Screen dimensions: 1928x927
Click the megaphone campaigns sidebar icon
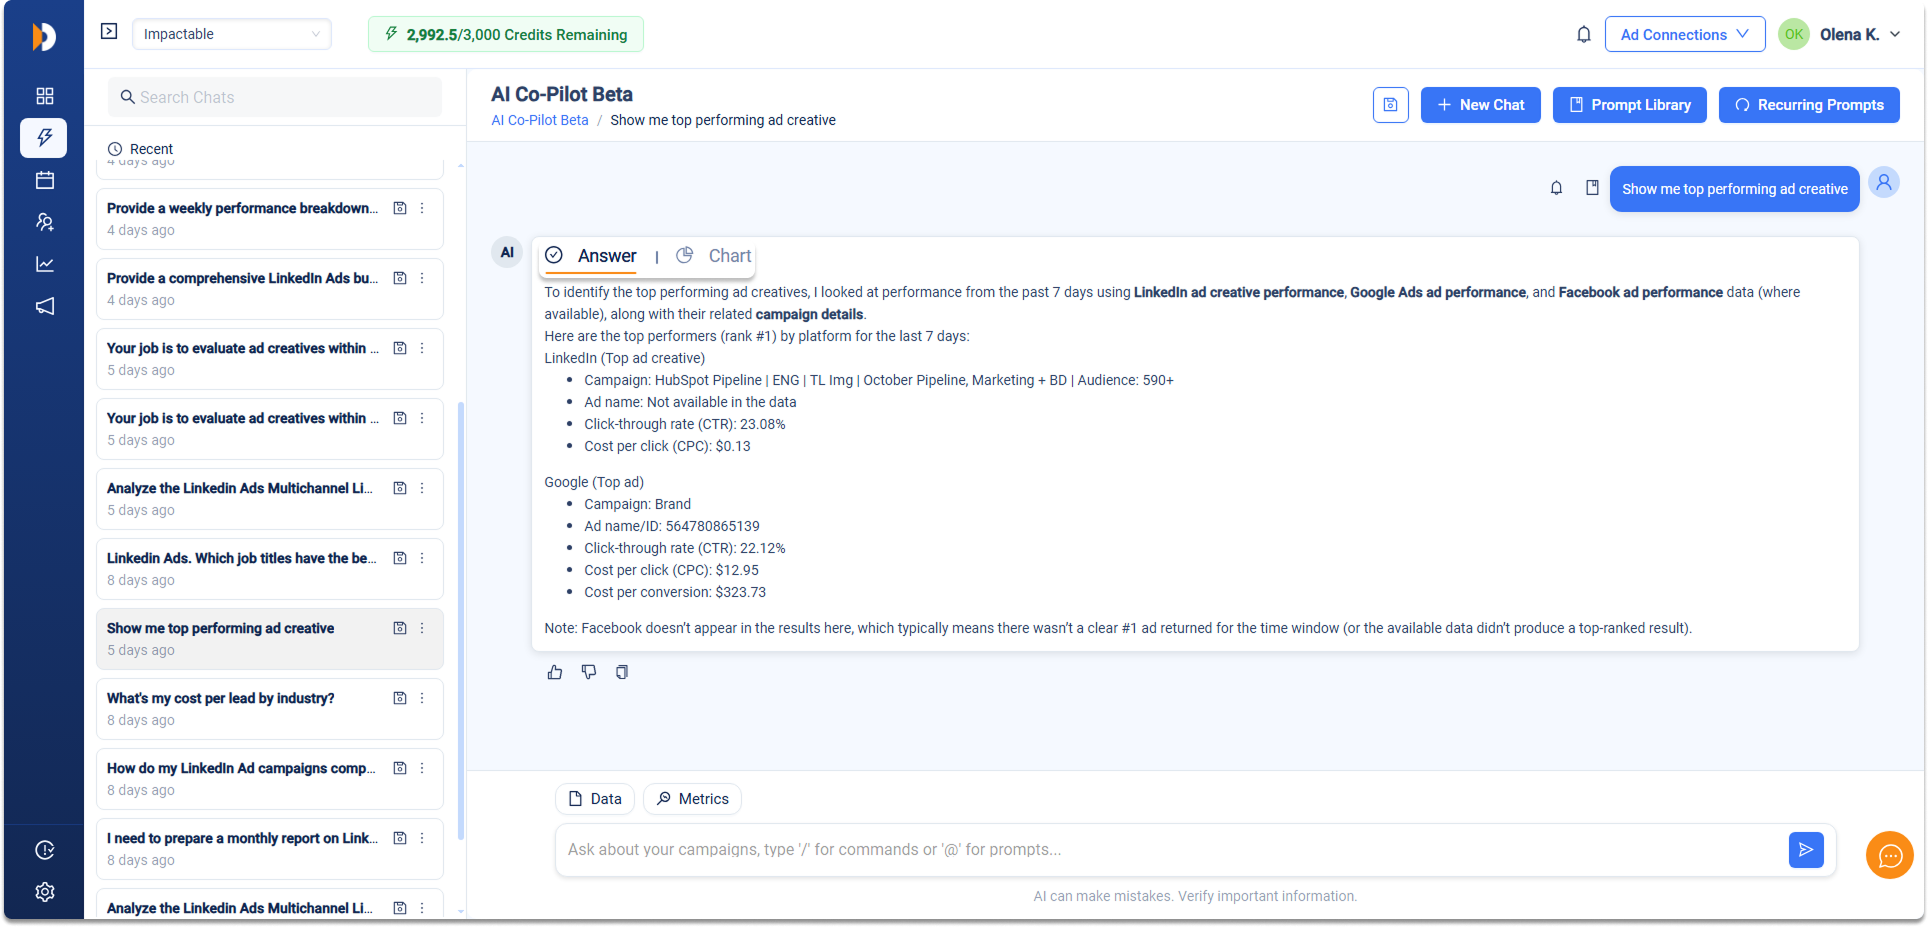pos(44,306)
